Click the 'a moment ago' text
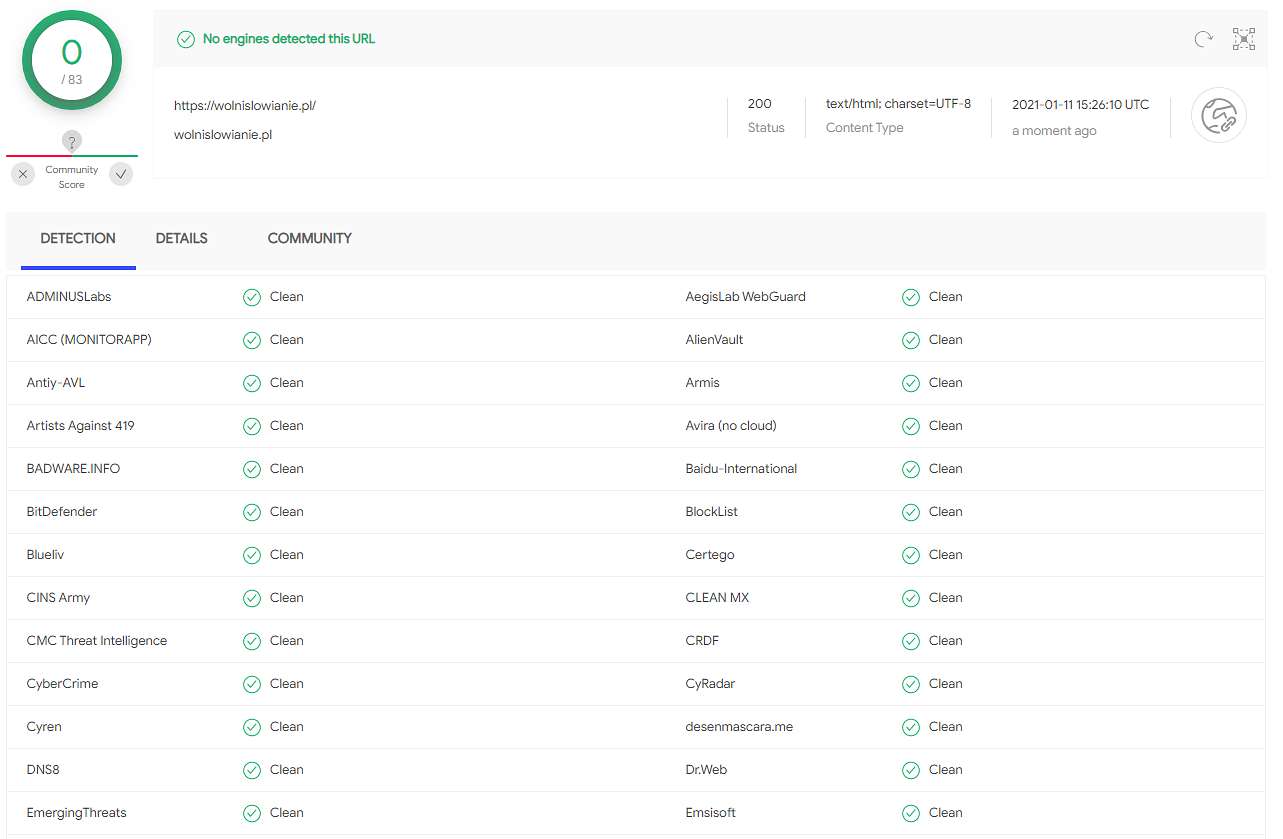Screen dimensions: 1283x839 coord(1054,131)
